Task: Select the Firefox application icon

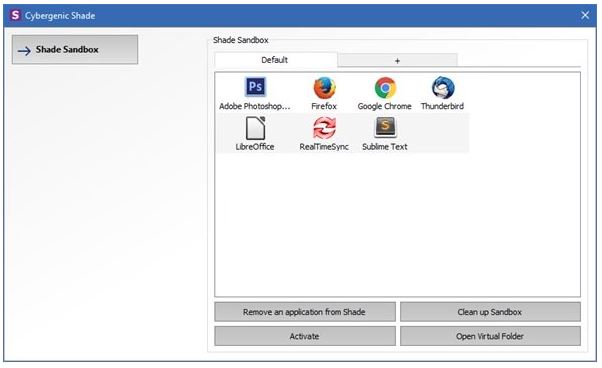Action: (x=324, y=87)
